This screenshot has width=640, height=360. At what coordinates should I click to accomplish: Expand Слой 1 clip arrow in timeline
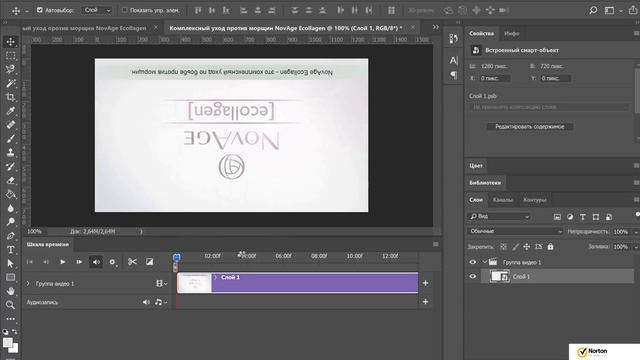216,278
